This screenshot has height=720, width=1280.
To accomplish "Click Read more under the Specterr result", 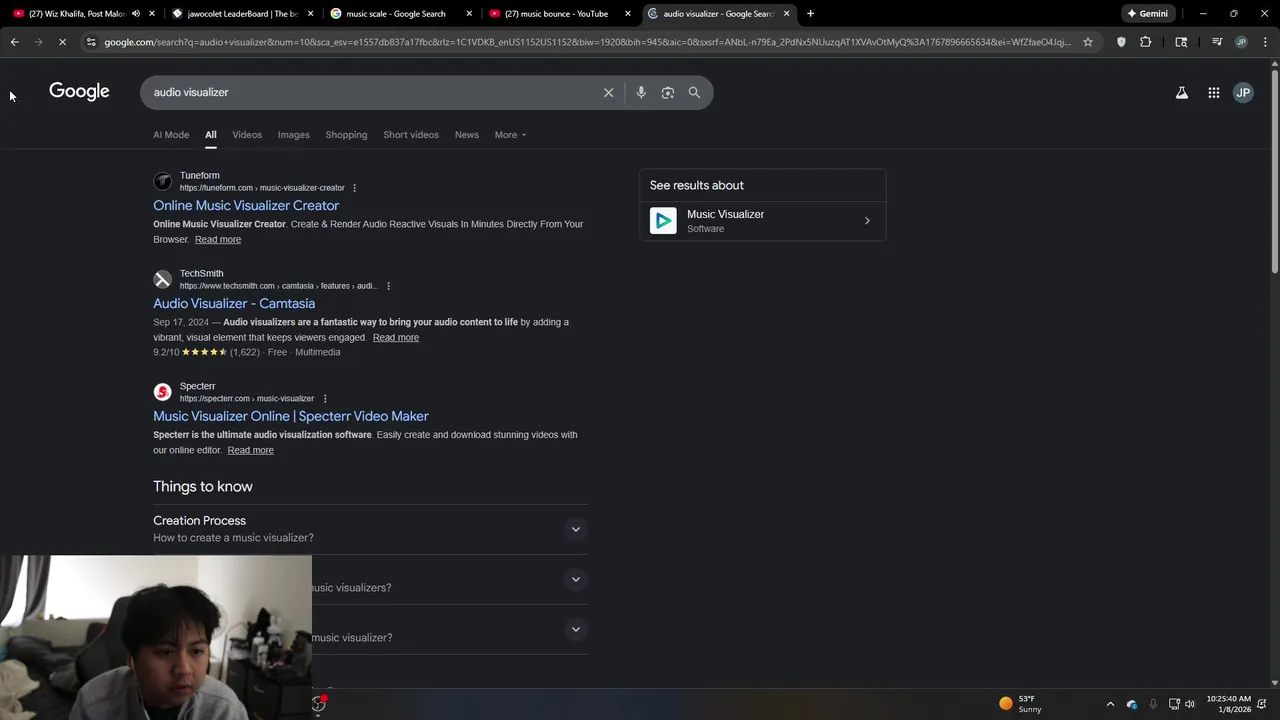I will [x=250, y=450].
